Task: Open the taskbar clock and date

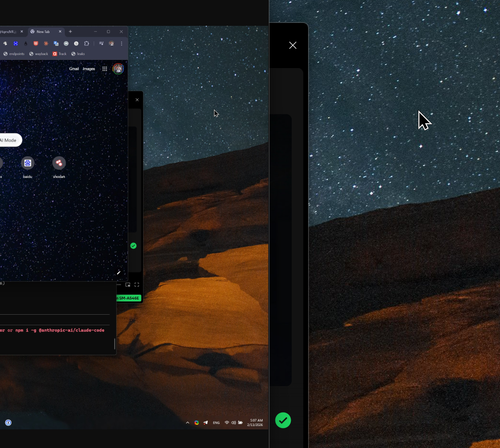Action: [255, 423]
